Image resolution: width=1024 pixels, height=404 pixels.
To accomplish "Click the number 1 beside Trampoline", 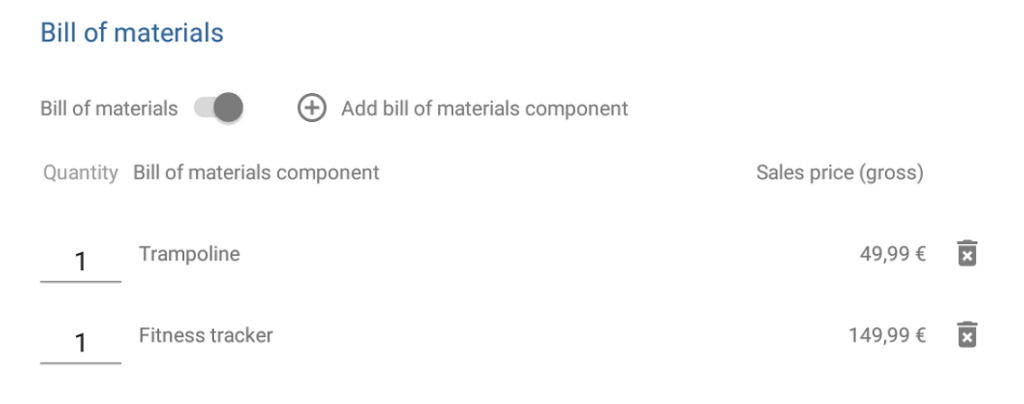I will click(81, 262).
